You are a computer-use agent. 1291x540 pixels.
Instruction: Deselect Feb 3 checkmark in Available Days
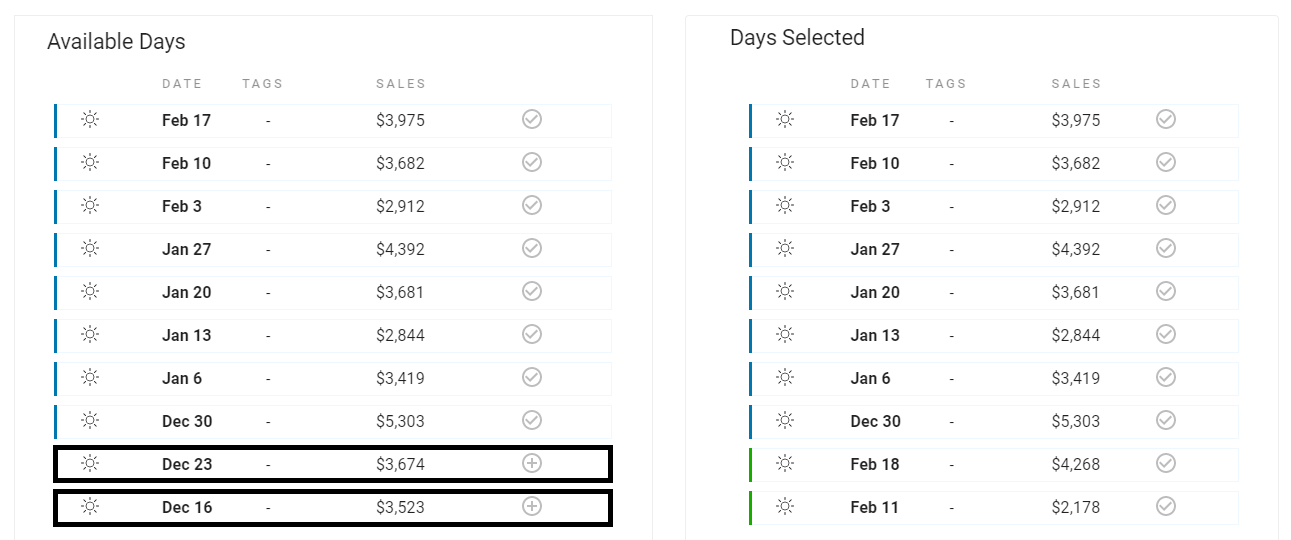point(532,205)
